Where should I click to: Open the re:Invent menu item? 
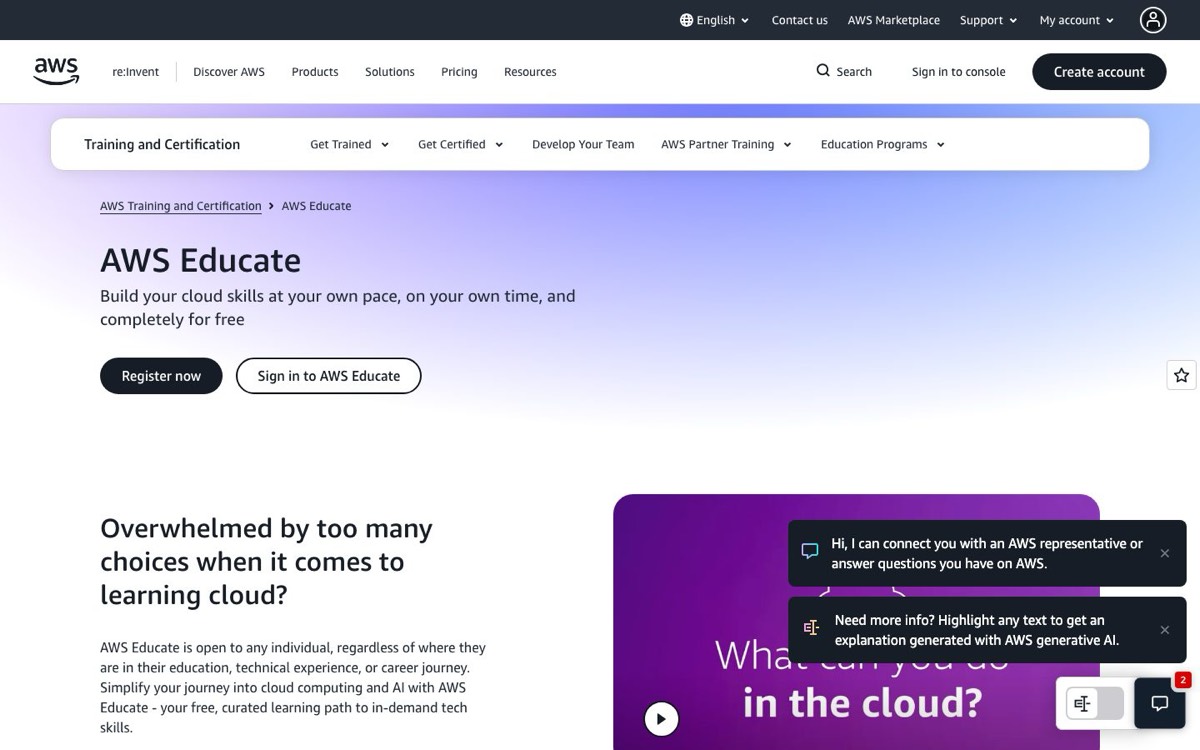point(135,72)
